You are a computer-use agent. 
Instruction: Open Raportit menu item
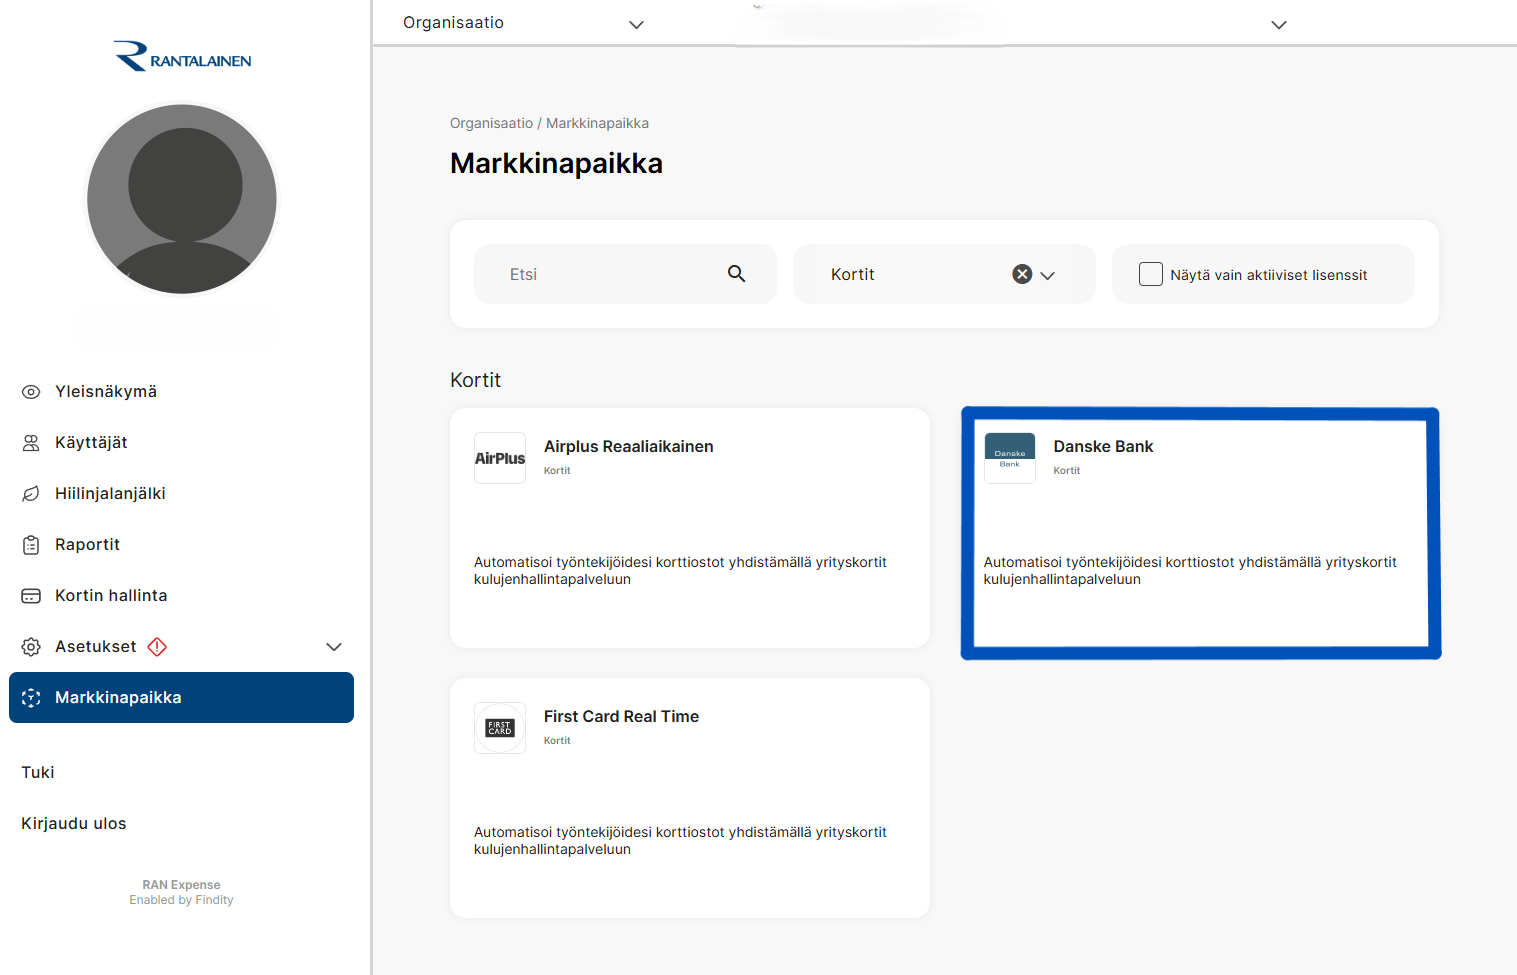(181, 545)
